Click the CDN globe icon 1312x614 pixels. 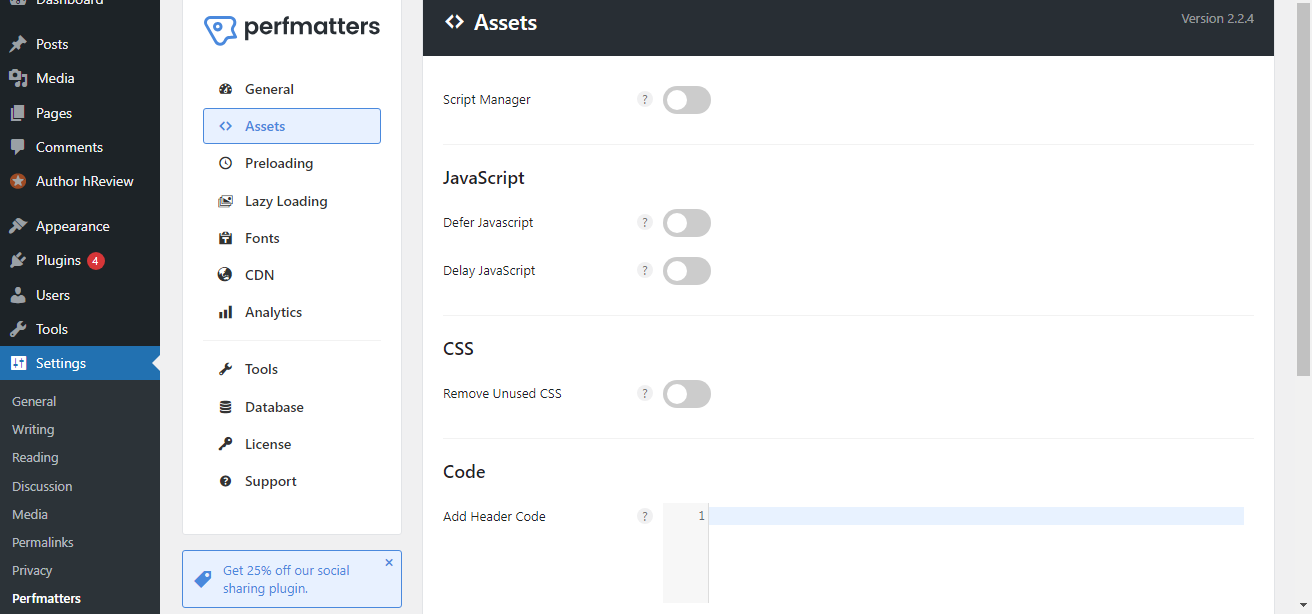(225, 275)
